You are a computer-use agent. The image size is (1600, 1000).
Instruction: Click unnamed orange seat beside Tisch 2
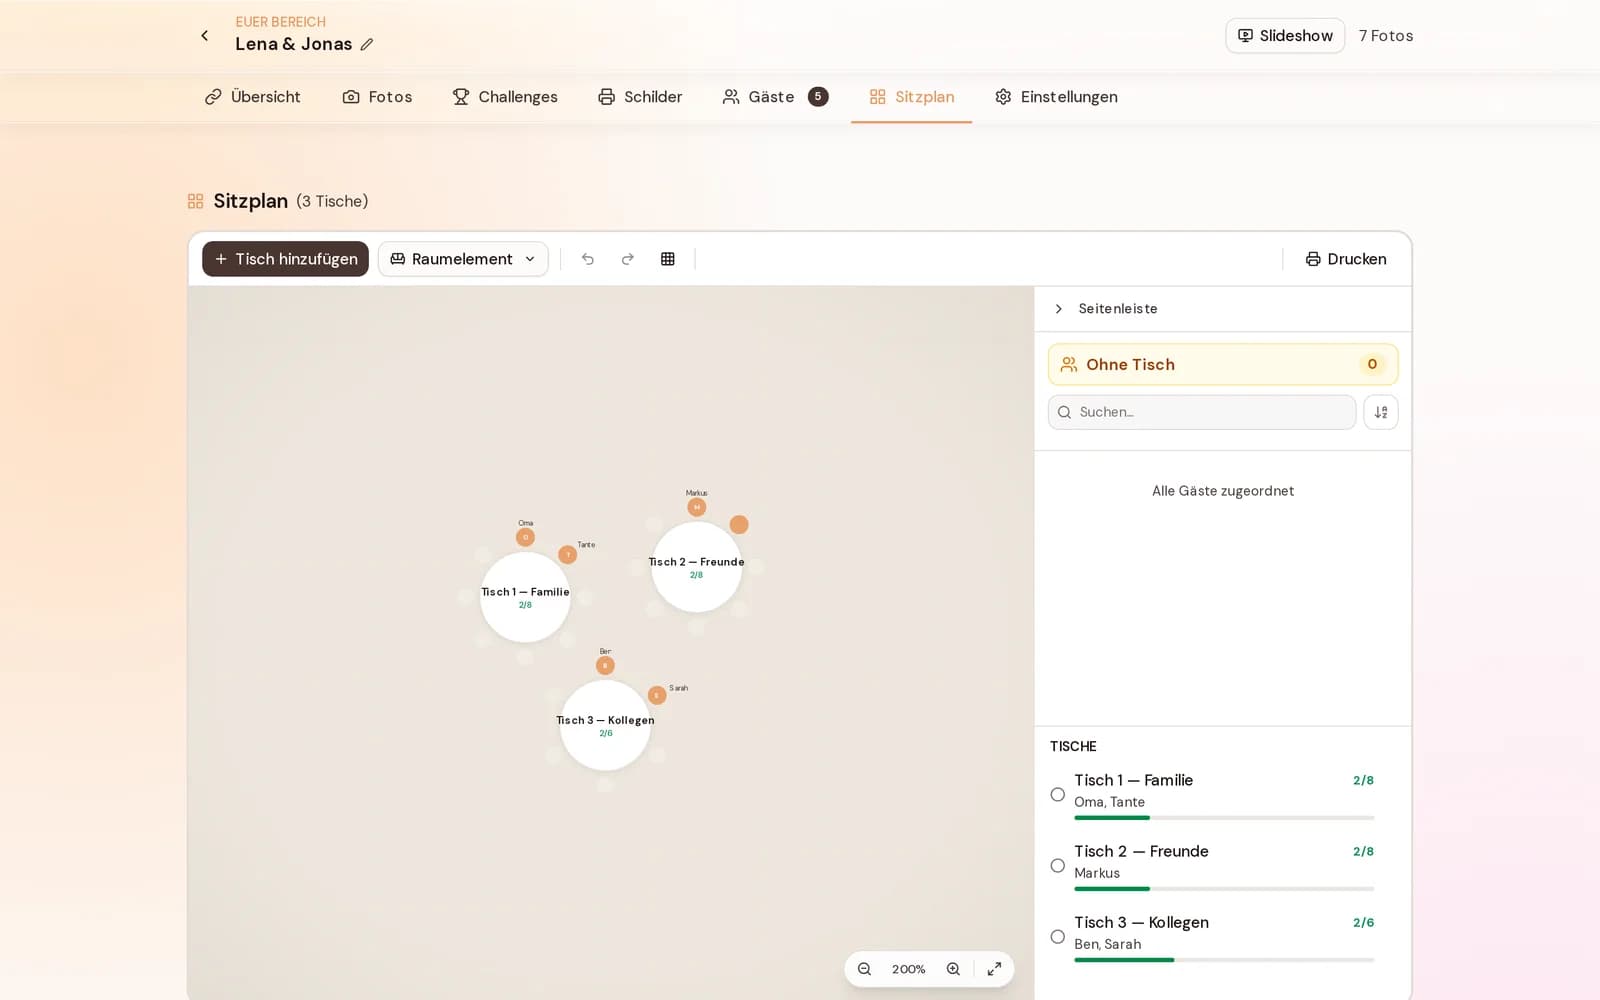(739, 524)
